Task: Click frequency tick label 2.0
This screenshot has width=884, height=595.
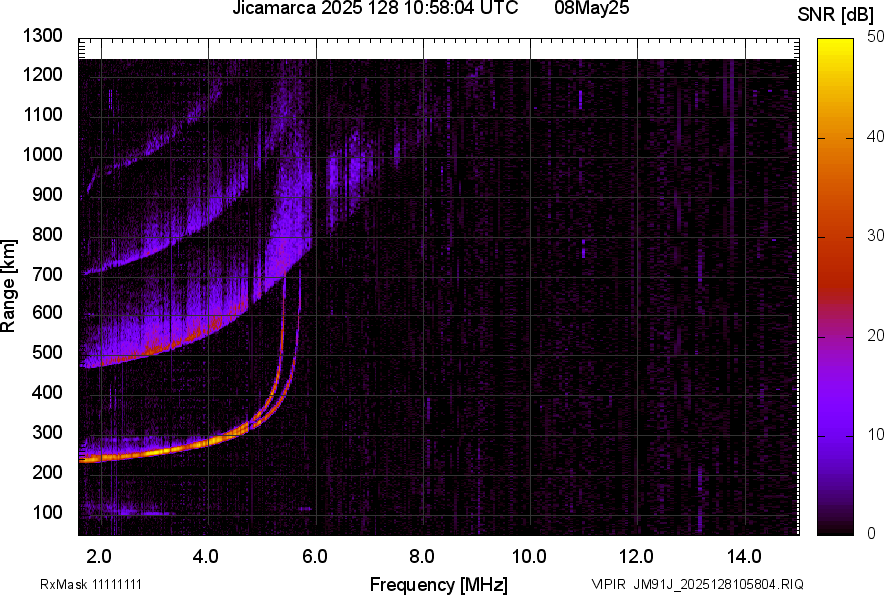Action: (x=98, y=557)
